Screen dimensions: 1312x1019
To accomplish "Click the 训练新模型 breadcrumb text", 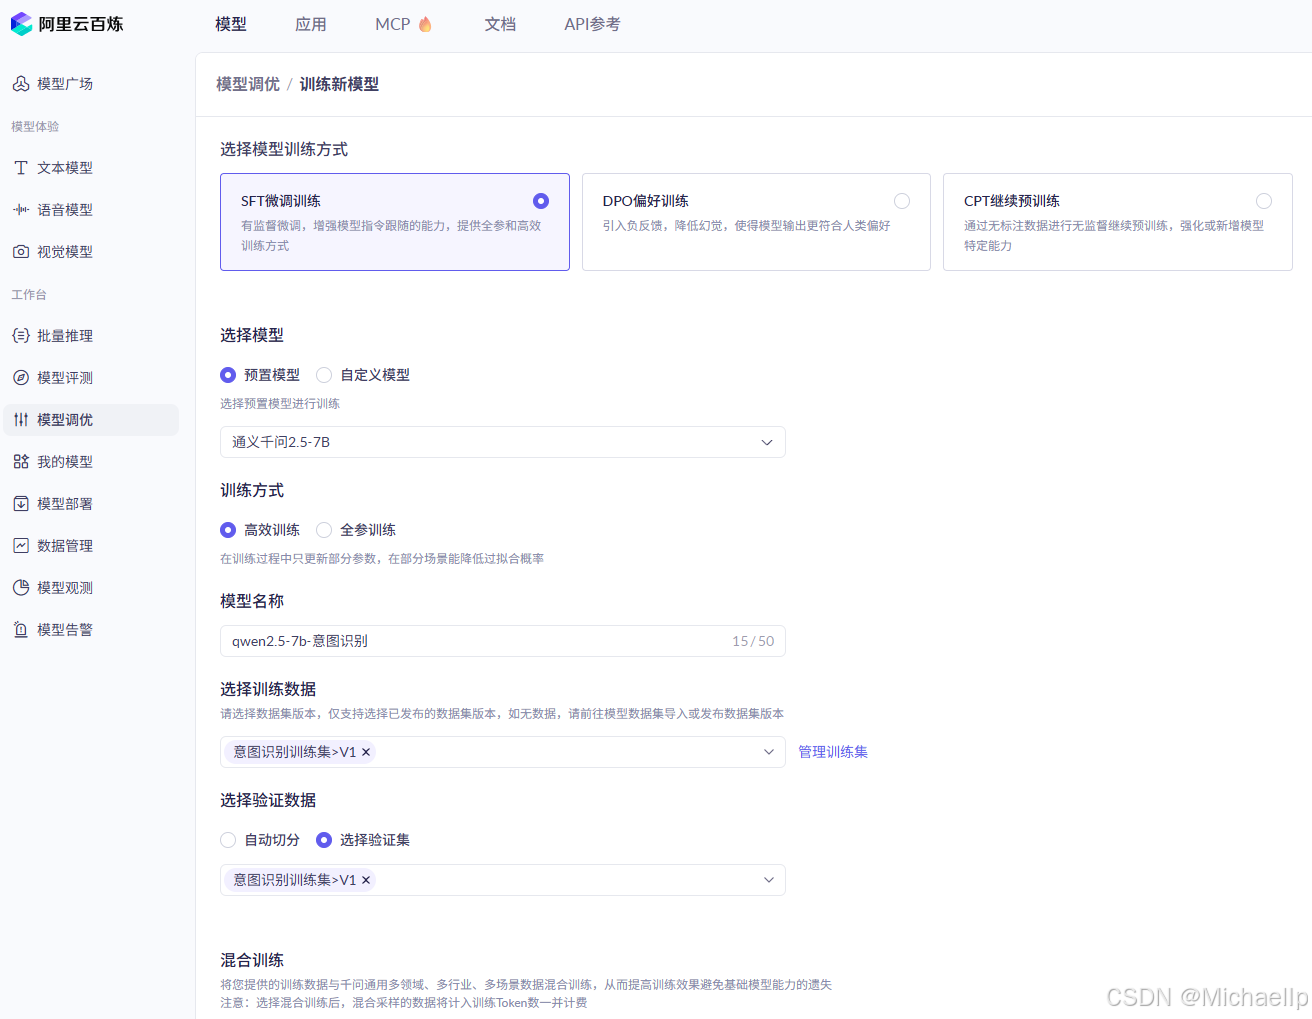I will click(339, 84).
